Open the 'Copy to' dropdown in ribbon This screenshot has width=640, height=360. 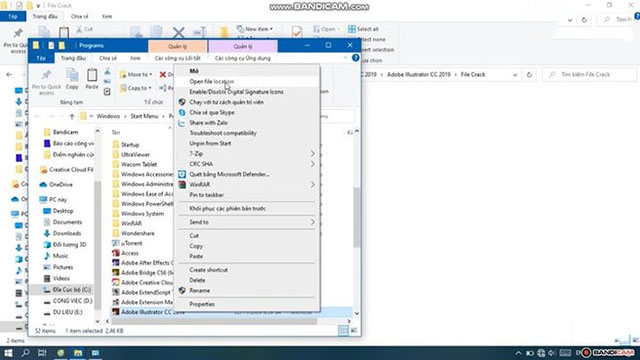(136, 88)
